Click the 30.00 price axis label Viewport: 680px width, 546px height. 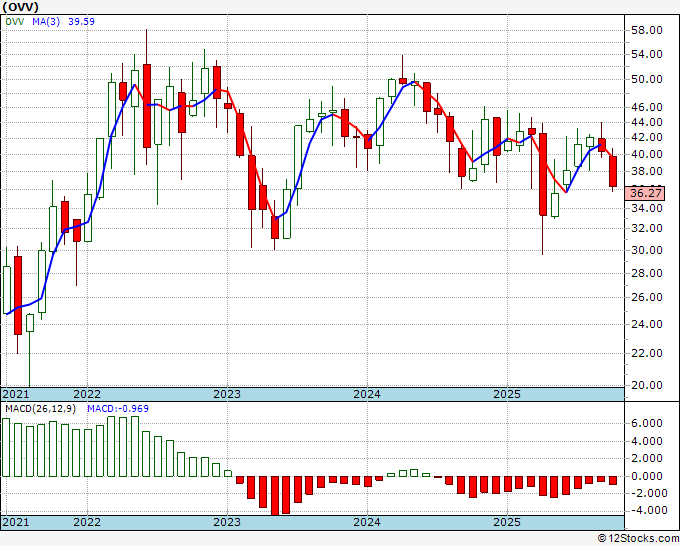(647, 250)
